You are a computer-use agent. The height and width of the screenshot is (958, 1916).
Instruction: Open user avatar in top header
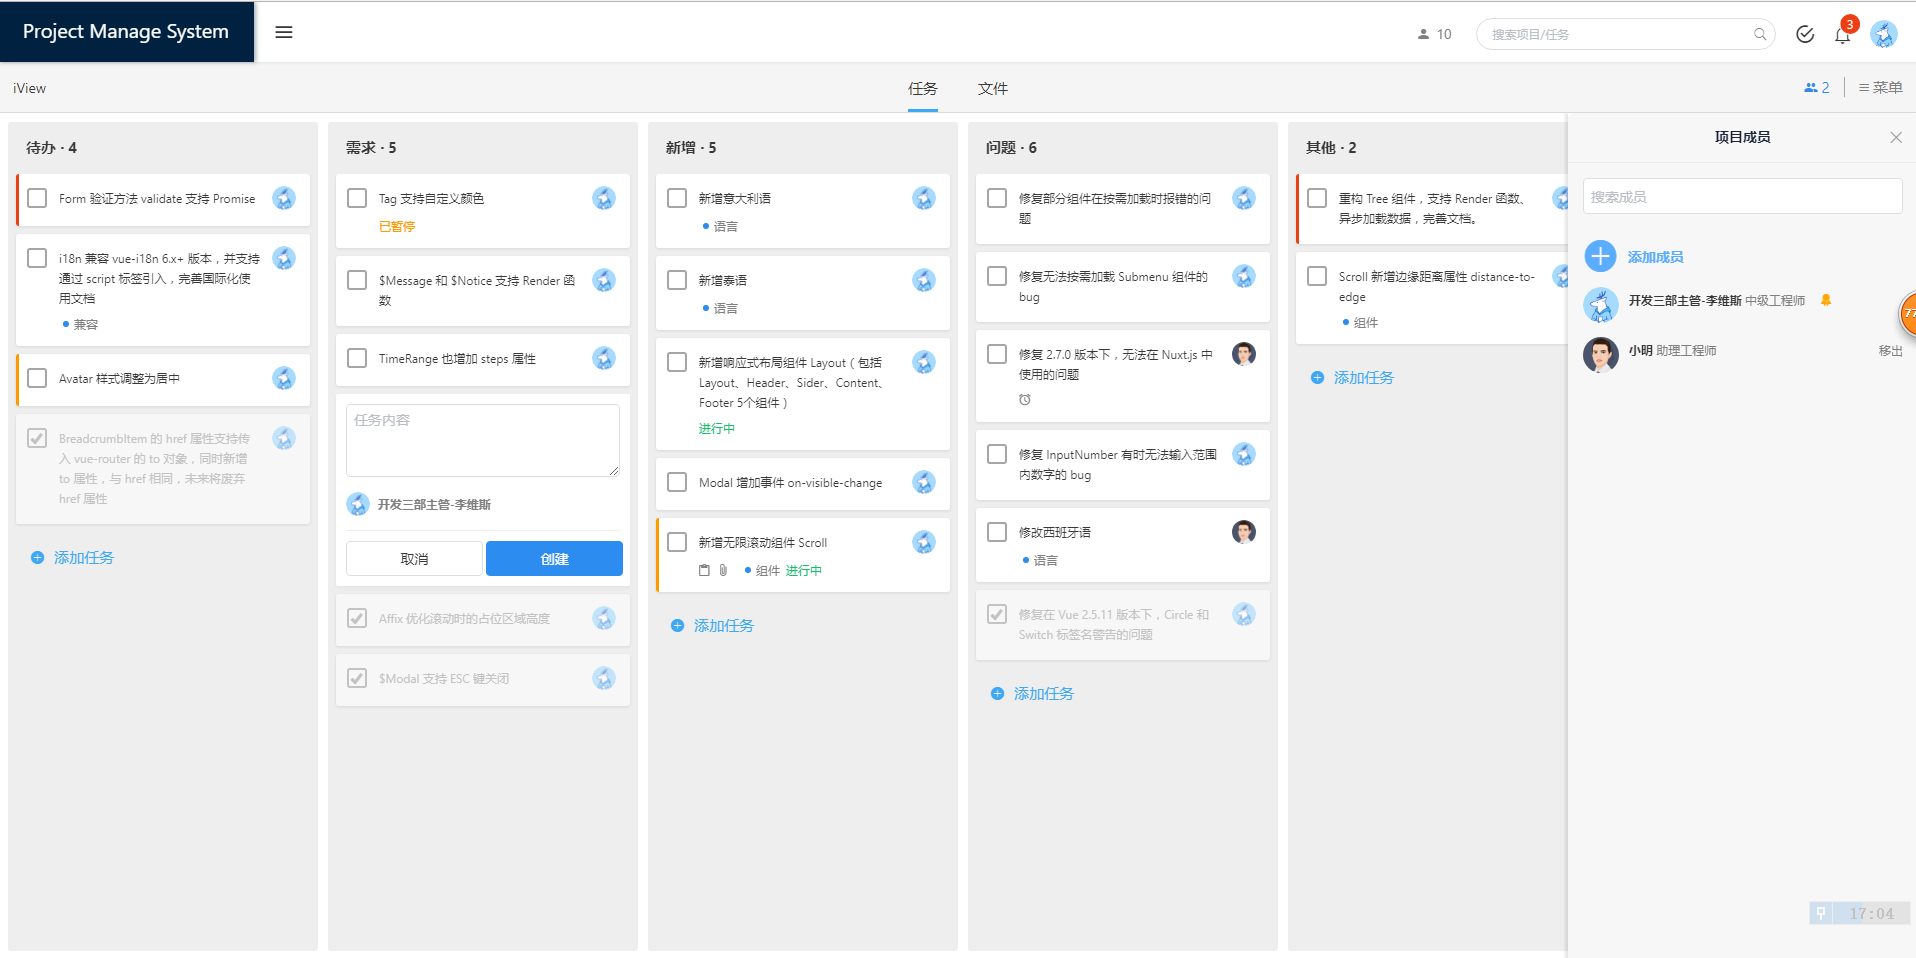pos(1884,34)
